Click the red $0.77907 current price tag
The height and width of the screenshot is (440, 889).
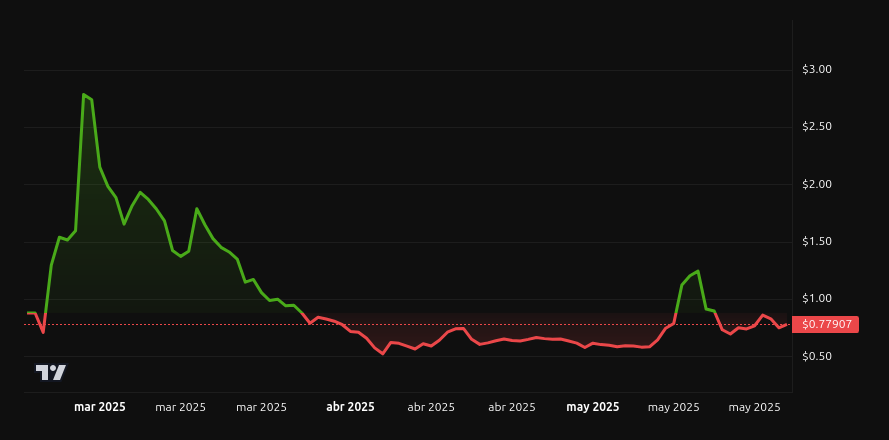click(x=826, y=325)
